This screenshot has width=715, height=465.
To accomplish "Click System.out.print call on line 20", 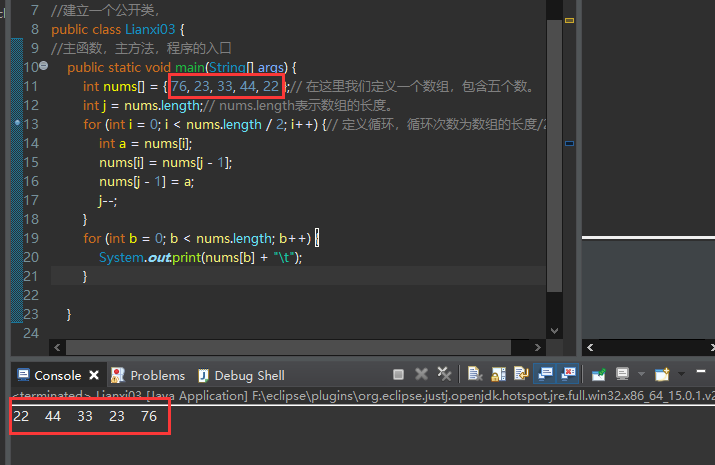I will click(x=201, y=258).
